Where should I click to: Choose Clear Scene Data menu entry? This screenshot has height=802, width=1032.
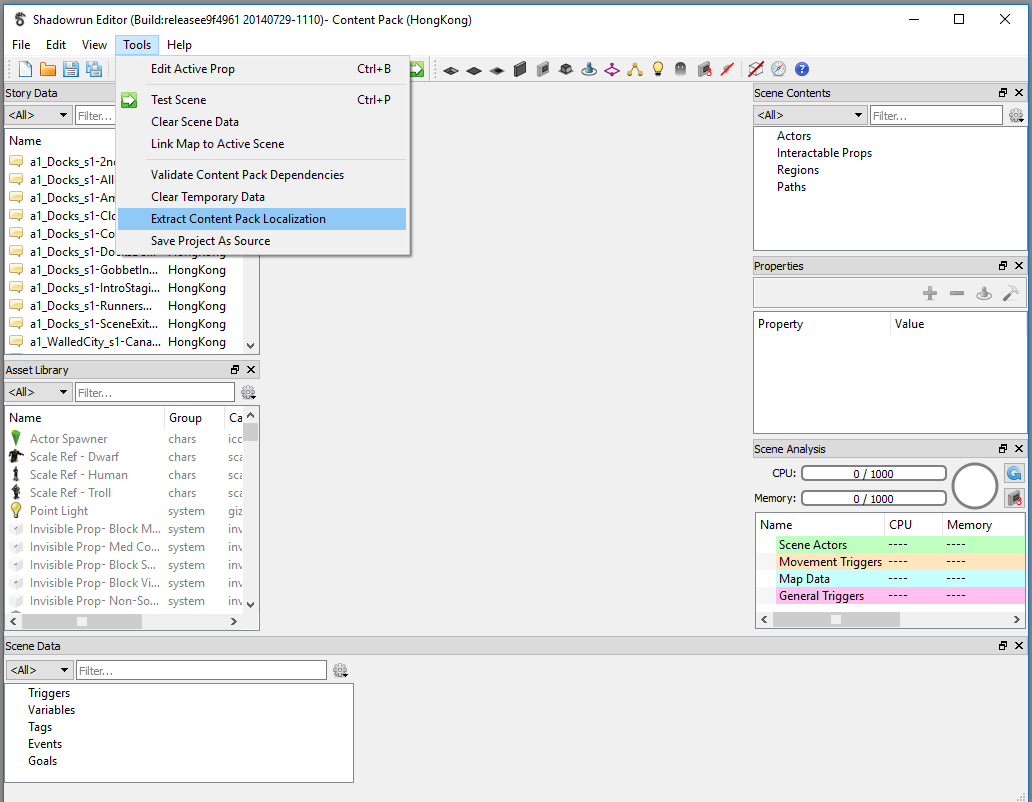(x=262, y=122)
